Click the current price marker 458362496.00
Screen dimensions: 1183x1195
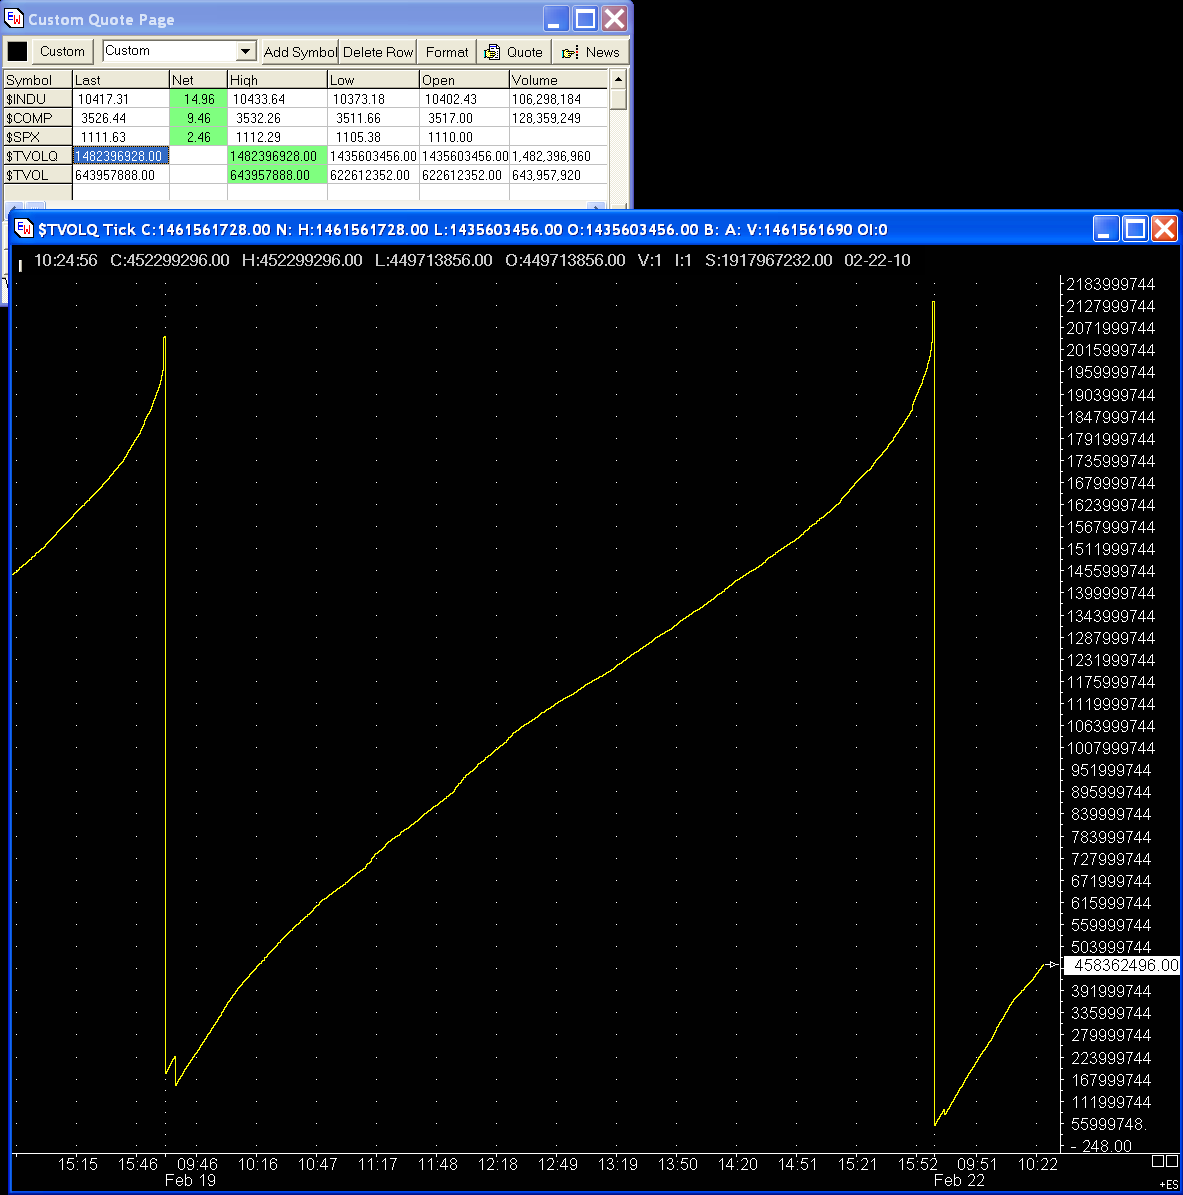pyautogui.click(x=1122, y=966)
